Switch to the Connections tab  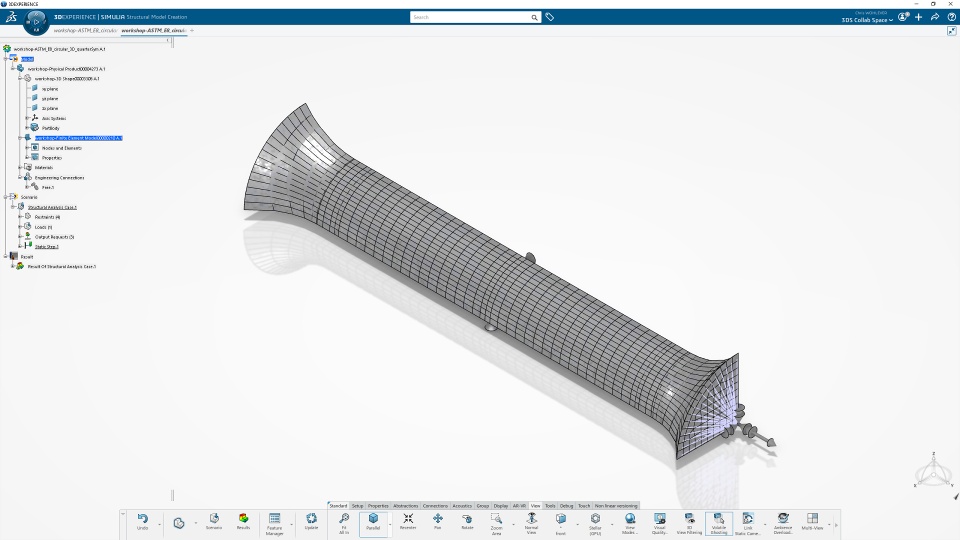pyautogui.click(x=435, y=506)
